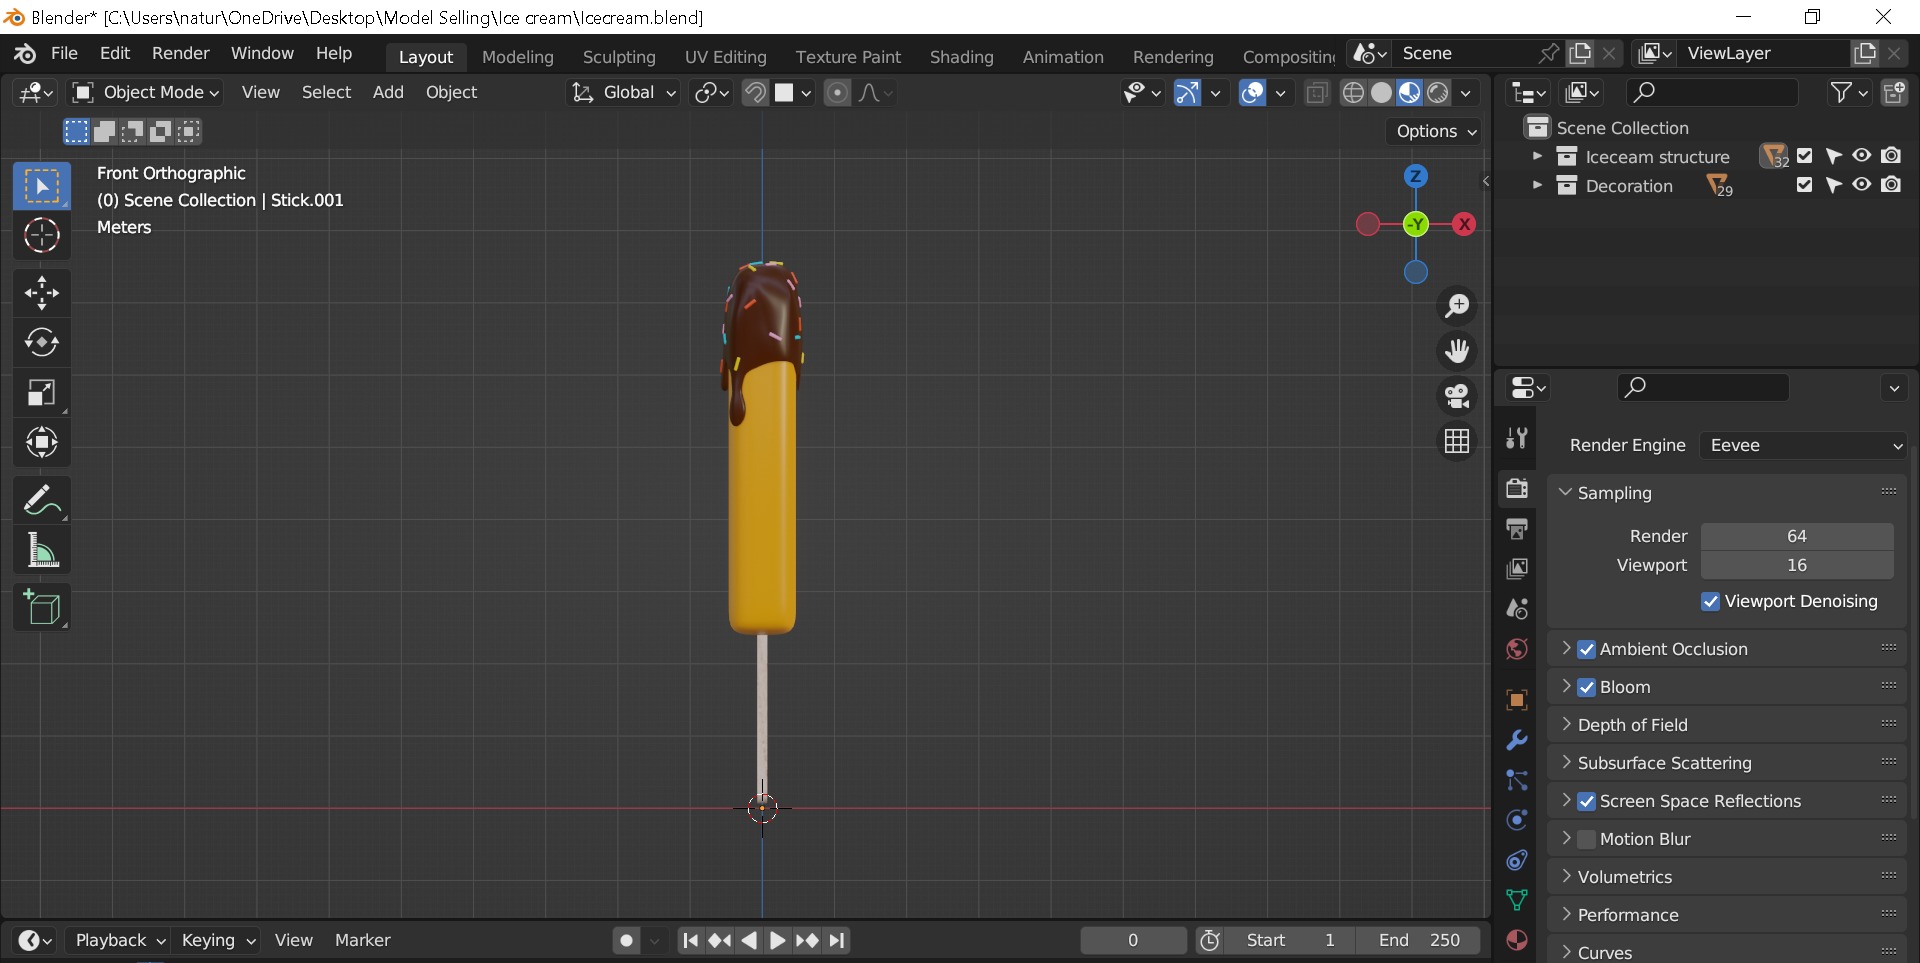The image size is (1920, 963).
Task: Expand Performance panel
Action: (1566, 915)
